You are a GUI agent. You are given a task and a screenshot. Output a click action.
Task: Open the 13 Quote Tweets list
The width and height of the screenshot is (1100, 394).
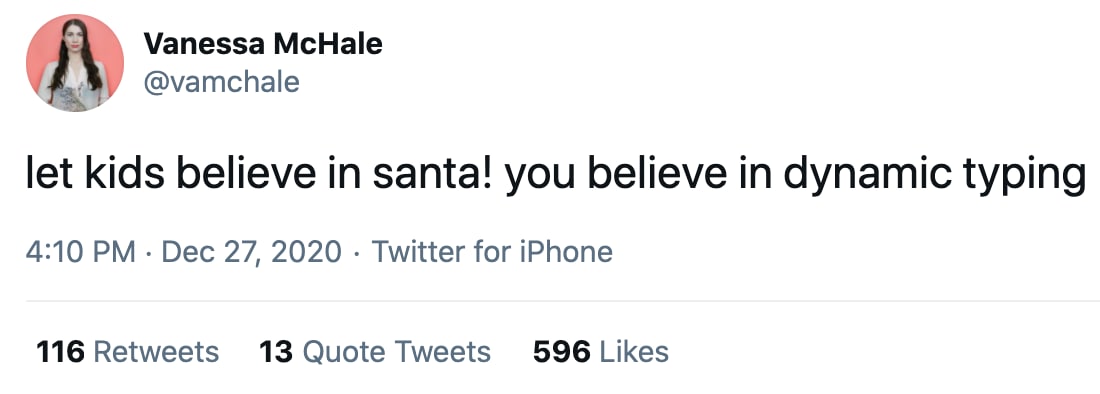pos(375,351)
